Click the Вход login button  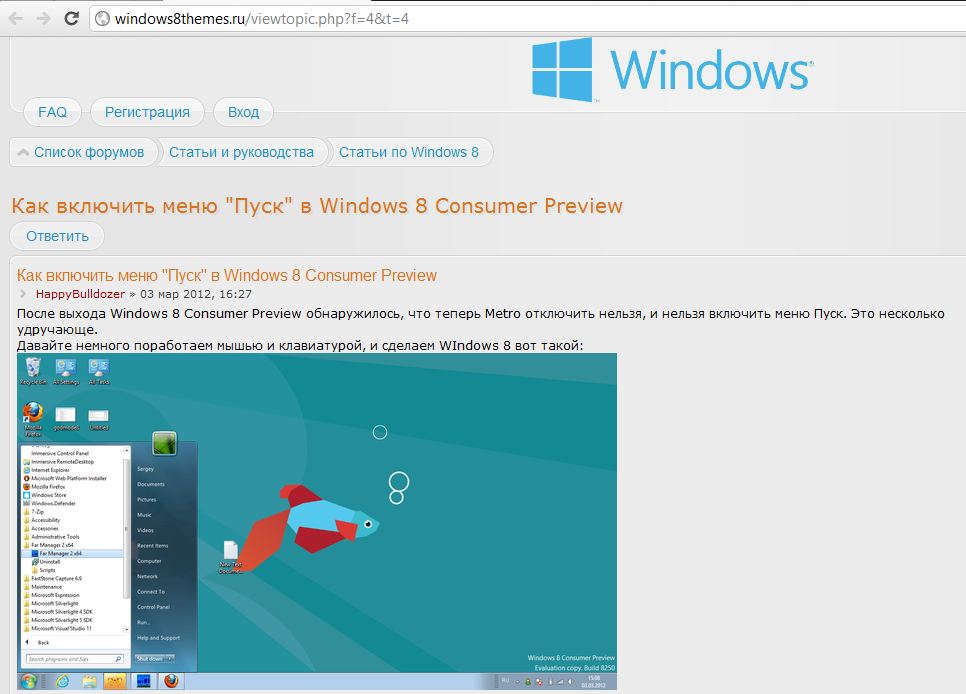[x=243, y=112]
